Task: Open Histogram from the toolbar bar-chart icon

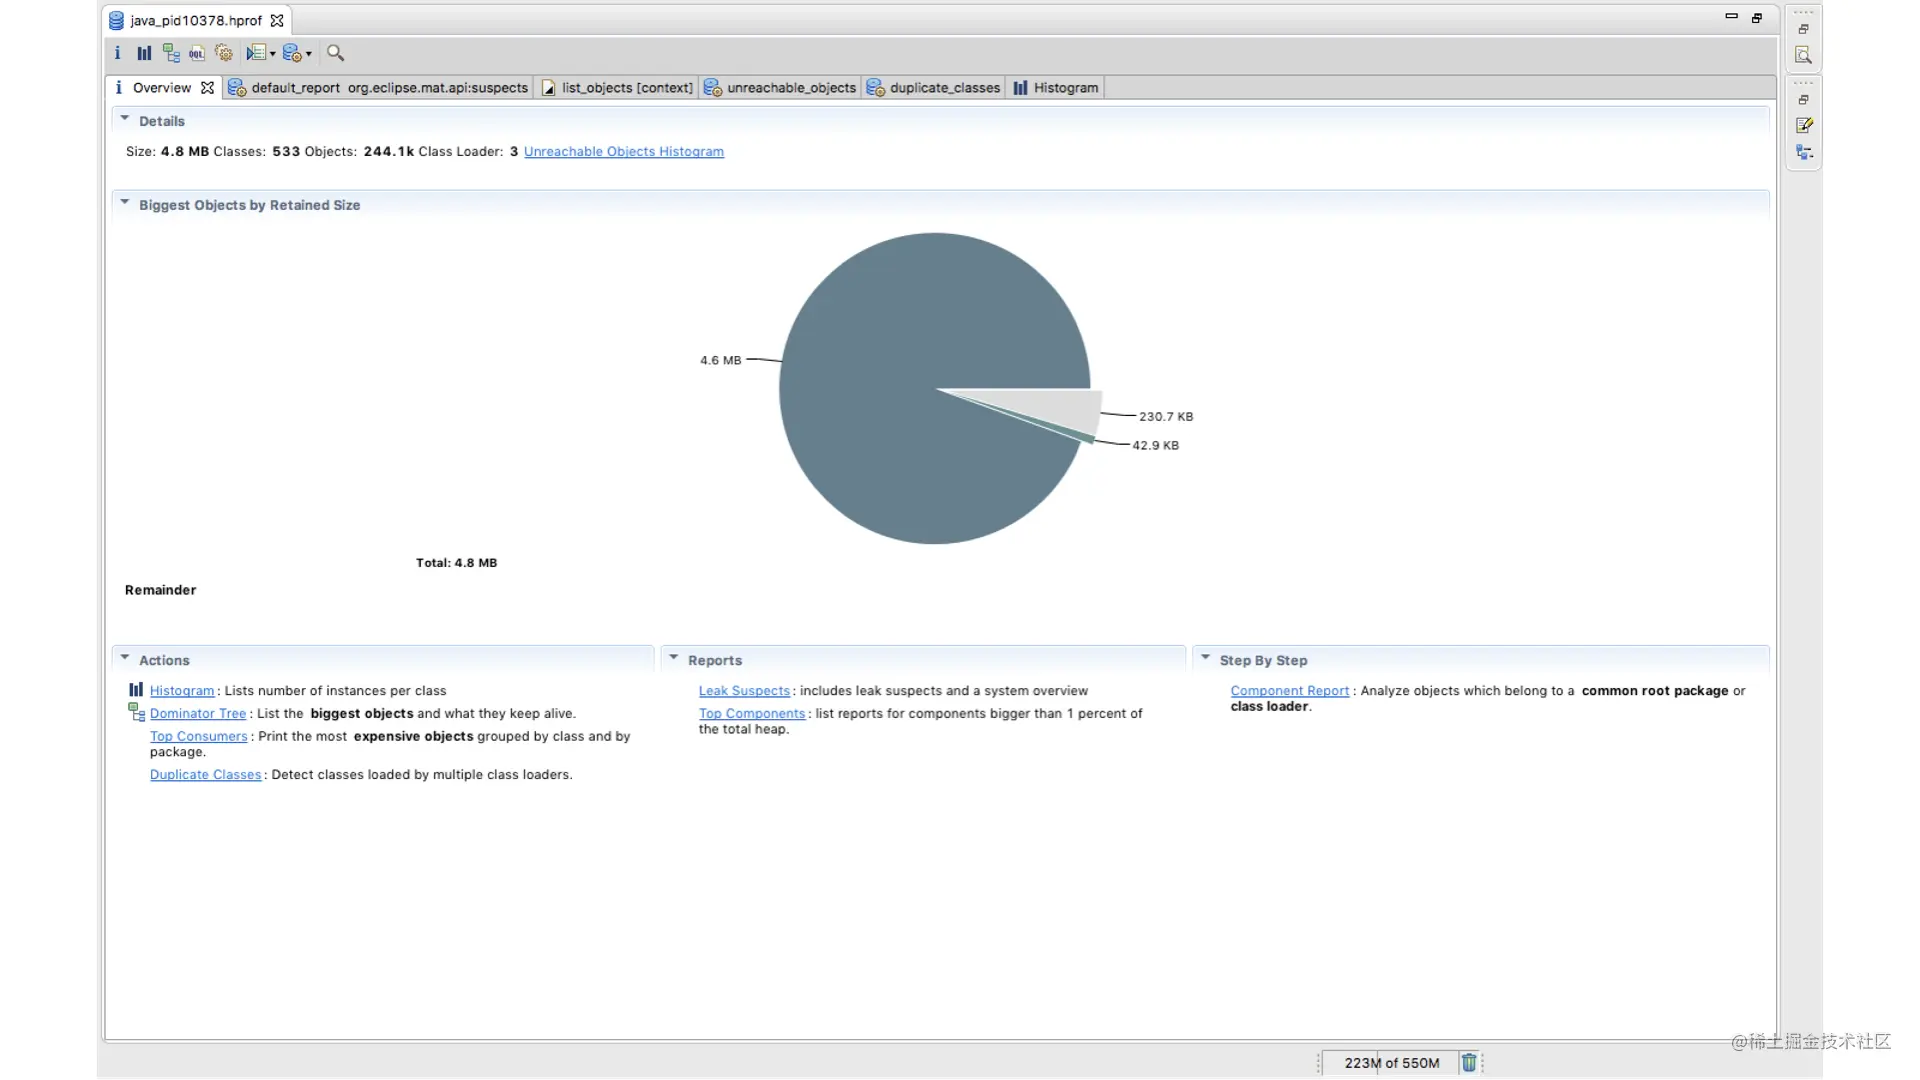Action: 144,53
